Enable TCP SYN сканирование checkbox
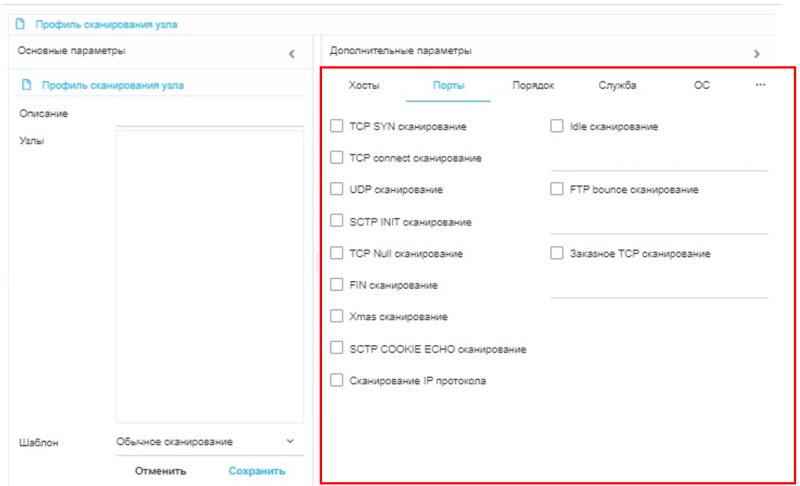Viewport: 800px width, 486px height. (x=337, y=126)
